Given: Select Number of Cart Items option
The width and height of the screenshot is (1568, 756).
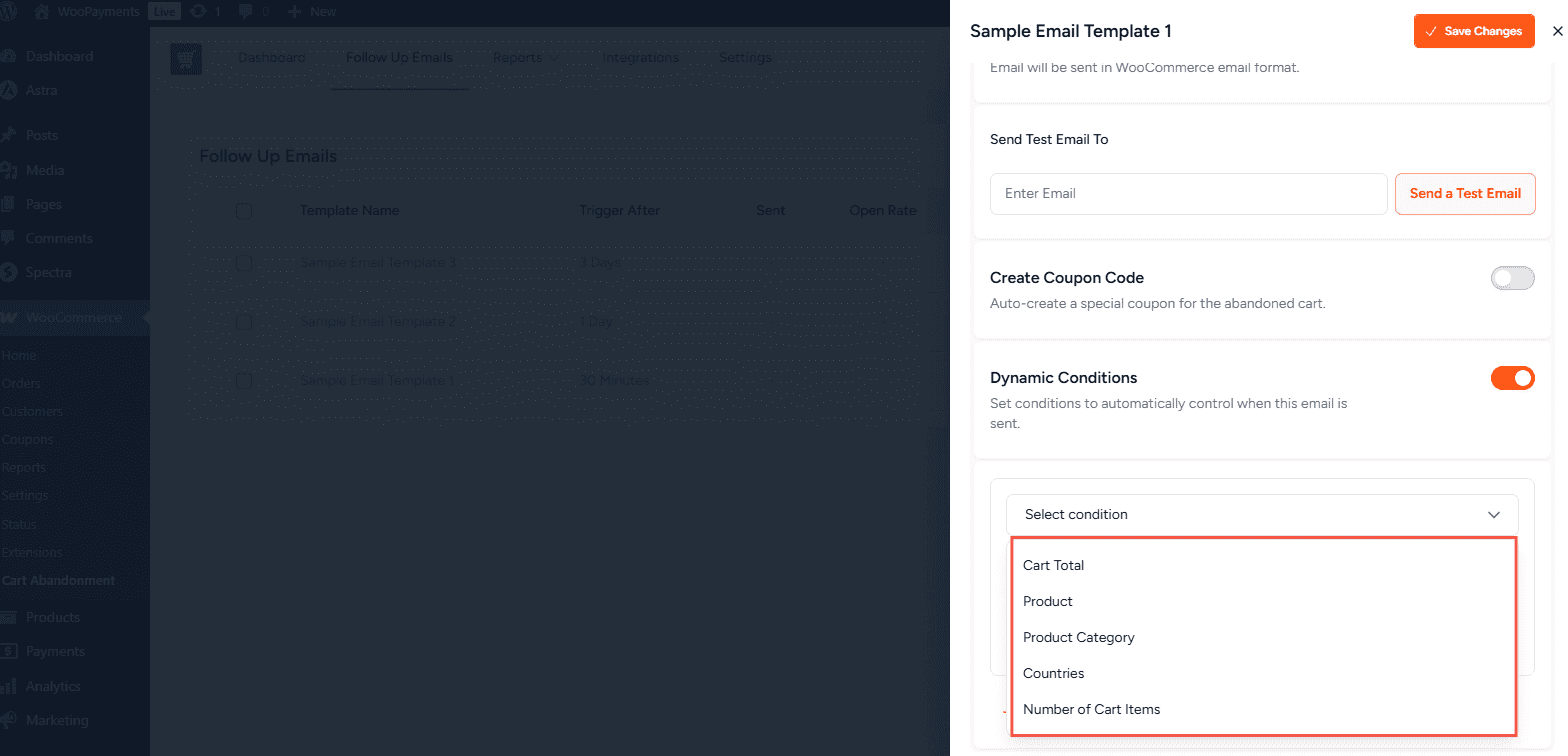Looking at the screenshot, I should (x=1091, y=709).
